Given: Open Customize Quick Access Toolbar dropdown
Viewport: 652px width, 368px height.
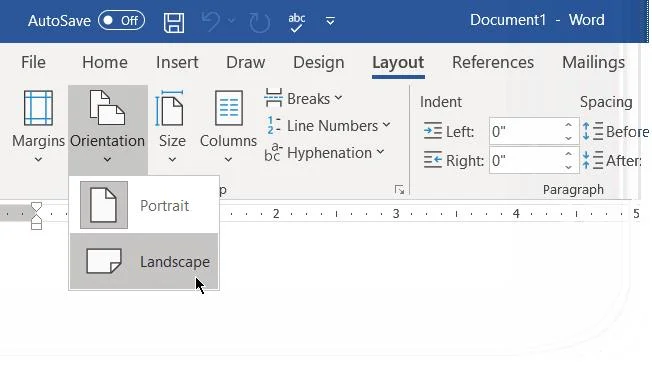Looking at the screenshot, I should pyautogui.click(x=330, y=21).
